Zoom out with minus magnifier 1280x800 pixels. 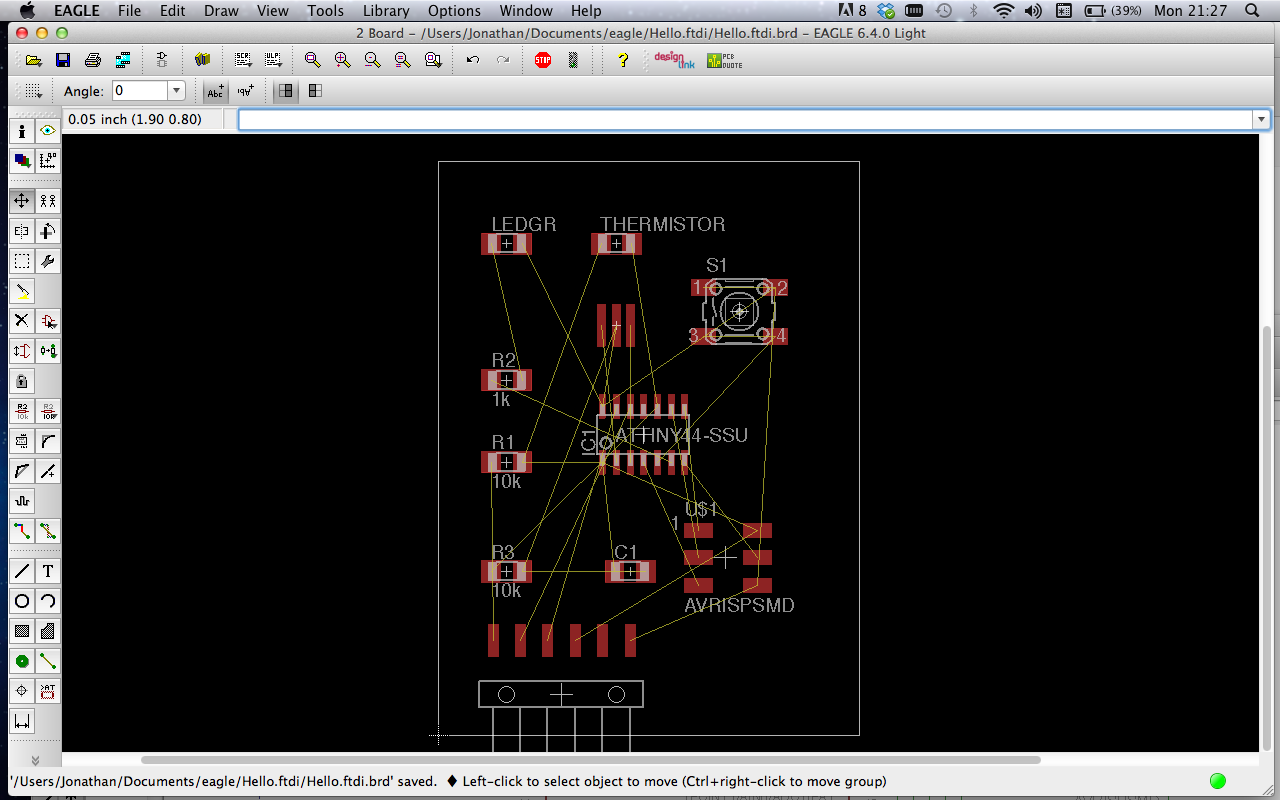tap(373, 60)
